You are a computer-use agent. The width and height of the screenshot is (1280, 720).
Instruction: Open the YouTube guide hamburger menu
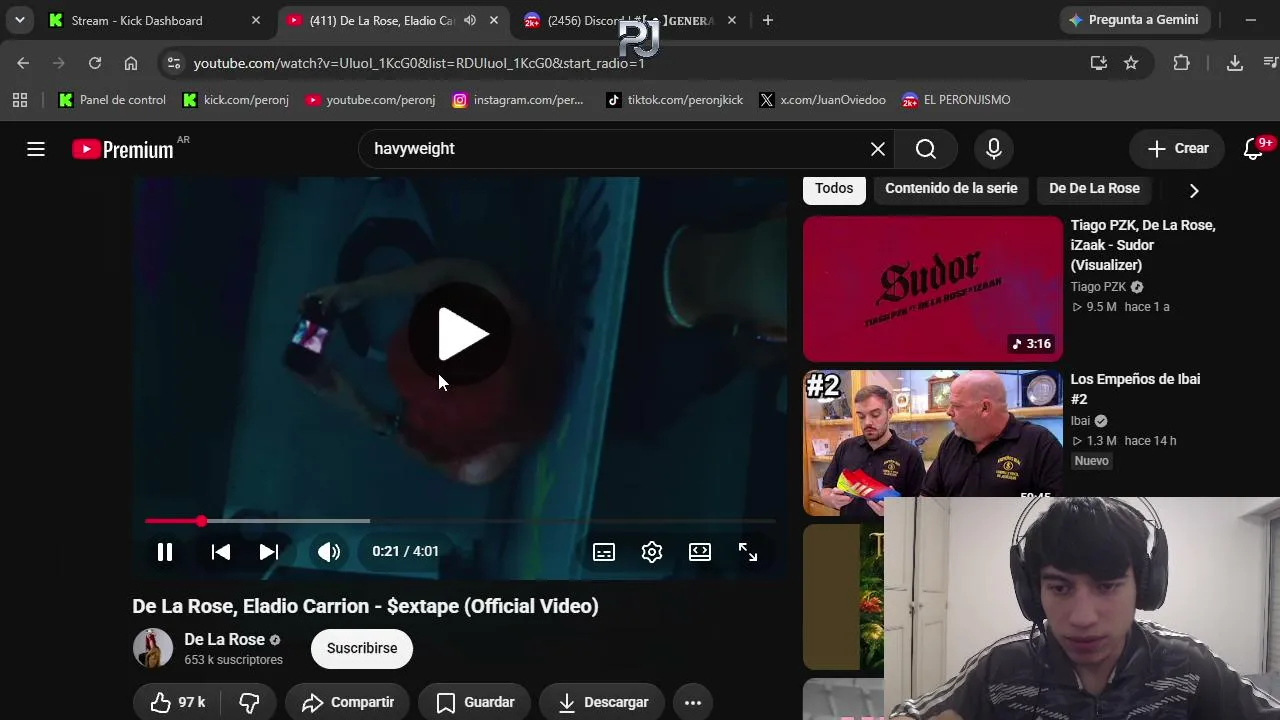point(36,149)
